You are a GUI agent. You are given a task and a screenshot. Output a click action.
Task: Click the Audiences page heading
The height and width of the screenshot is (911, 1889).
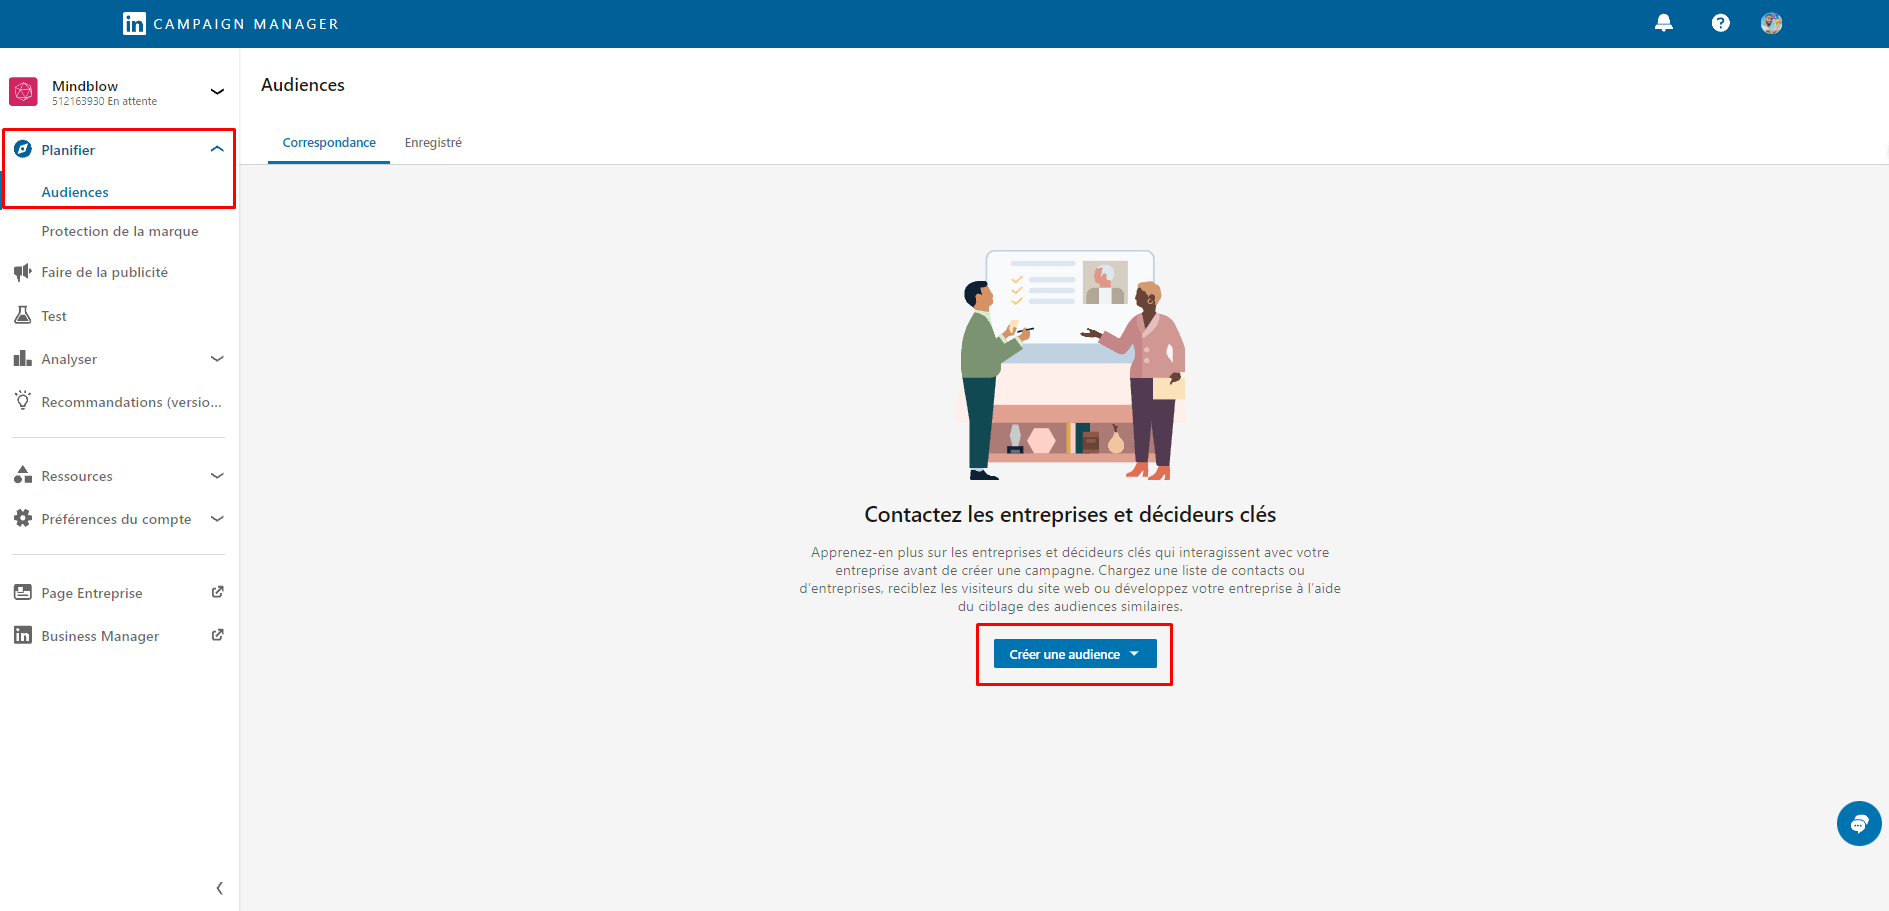[x=303, y=85]
